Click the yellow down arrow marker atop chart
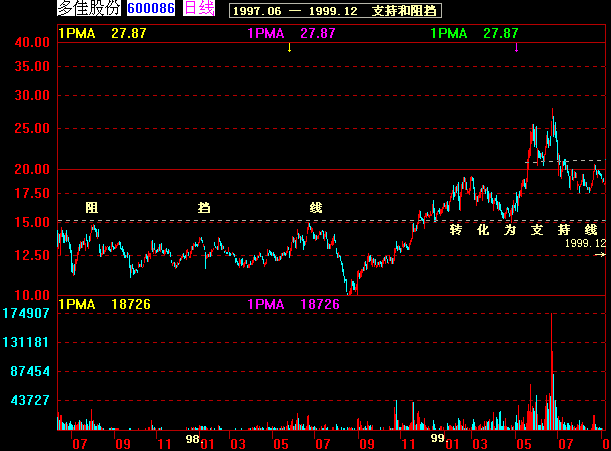Screen dimensions: 611x451 289,47
